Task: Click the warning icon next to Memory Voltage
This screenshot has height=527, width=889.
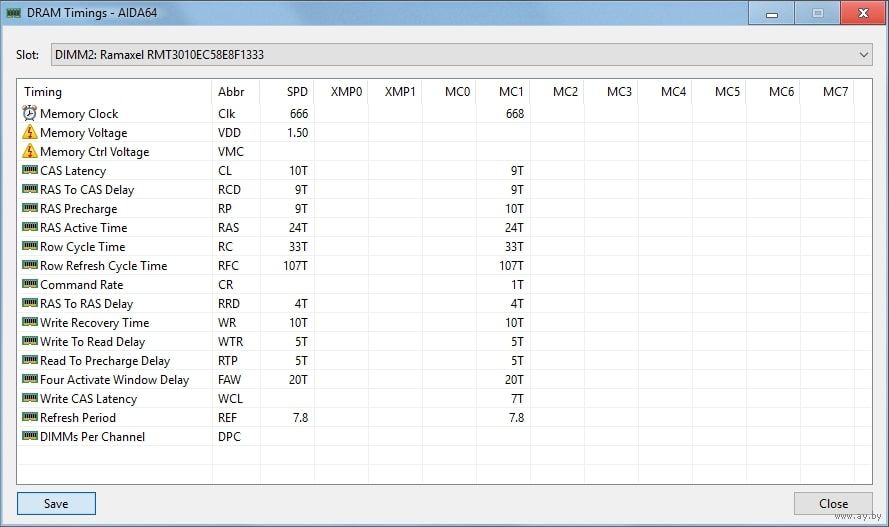Action: (29, 133)
